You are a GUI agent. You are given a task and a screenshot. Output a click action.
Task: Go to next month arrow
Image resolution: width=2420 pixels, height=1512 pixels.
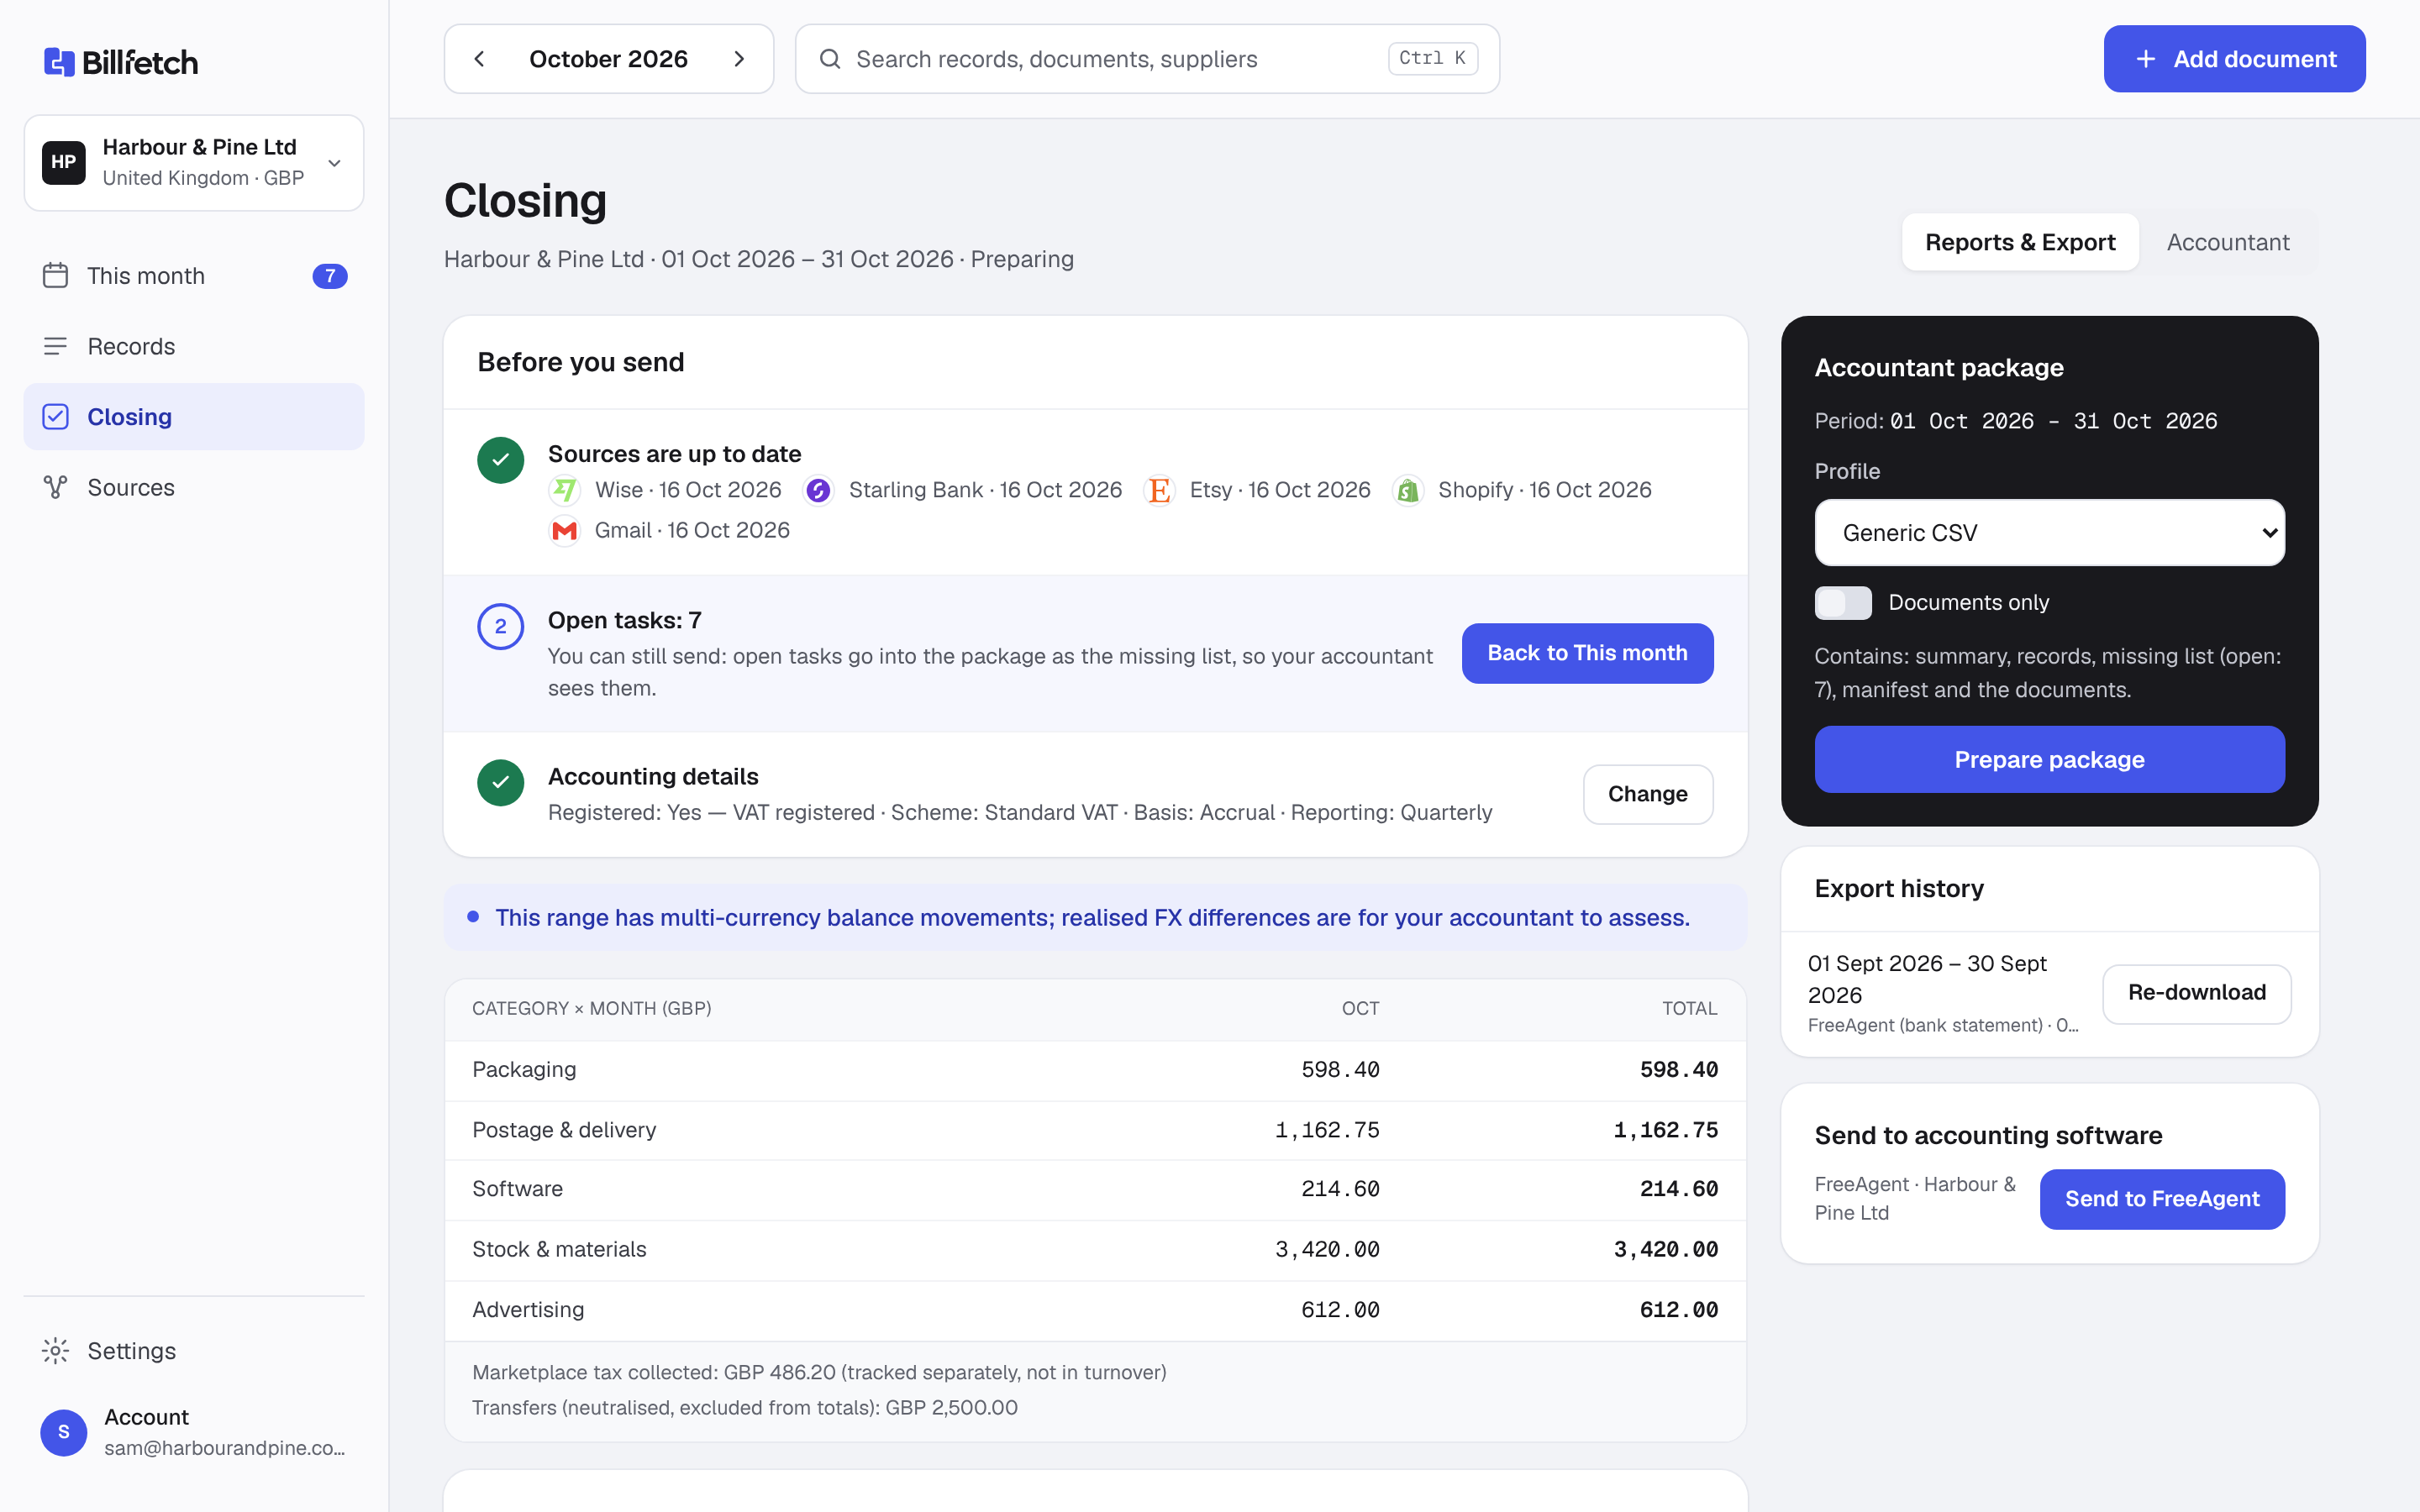(739, 59)
